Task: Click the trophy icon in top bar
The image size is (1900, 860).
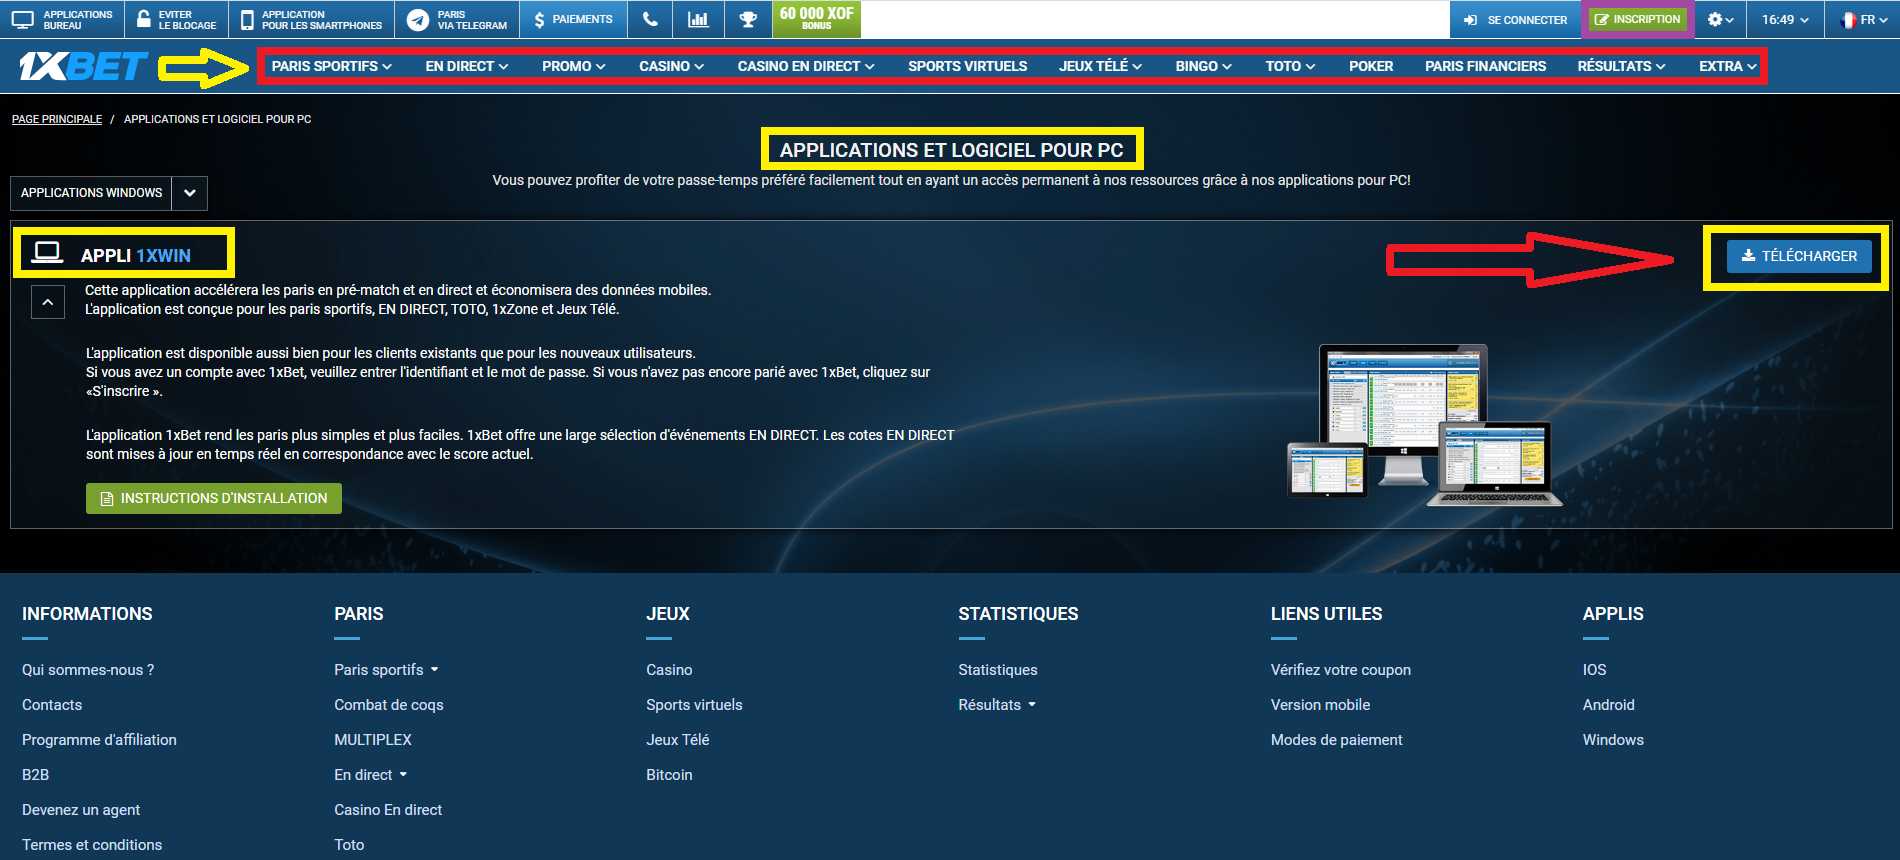Action: point(748,19)
